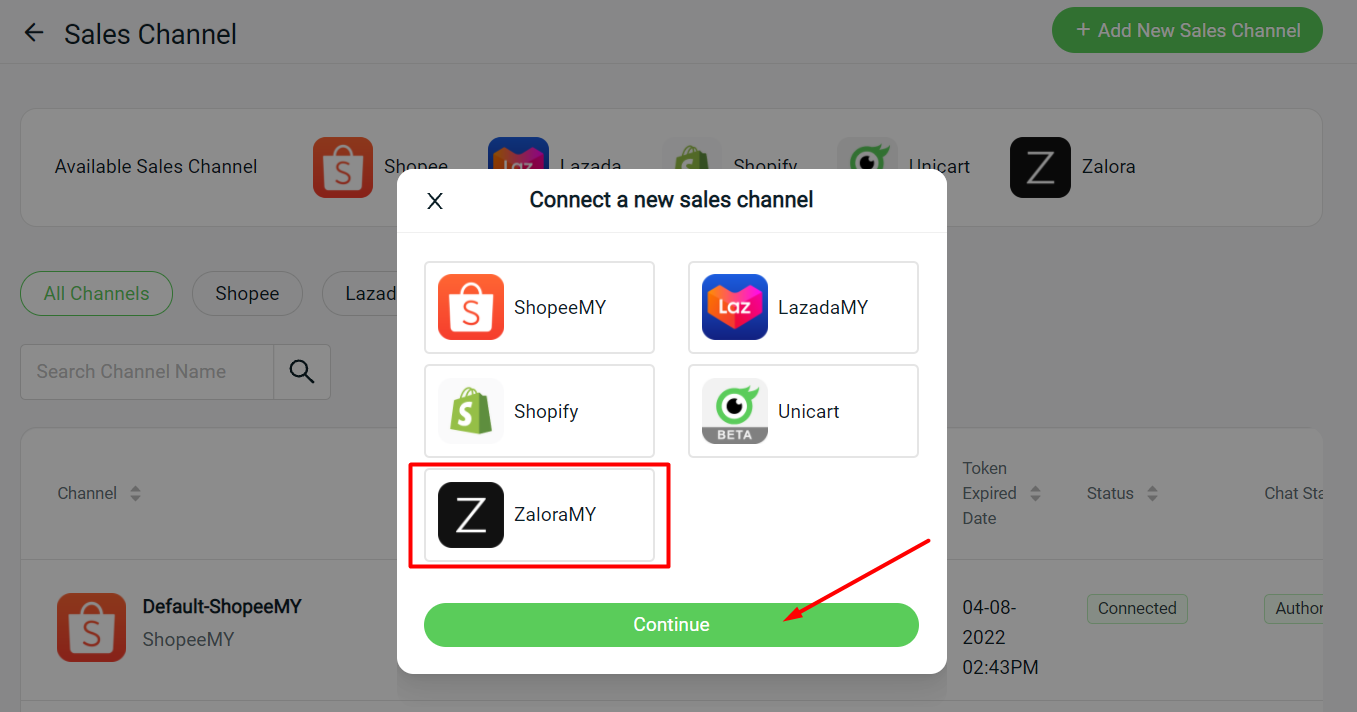Click the search magnifier icon
1357x712 pixels.
coord(302,372)
